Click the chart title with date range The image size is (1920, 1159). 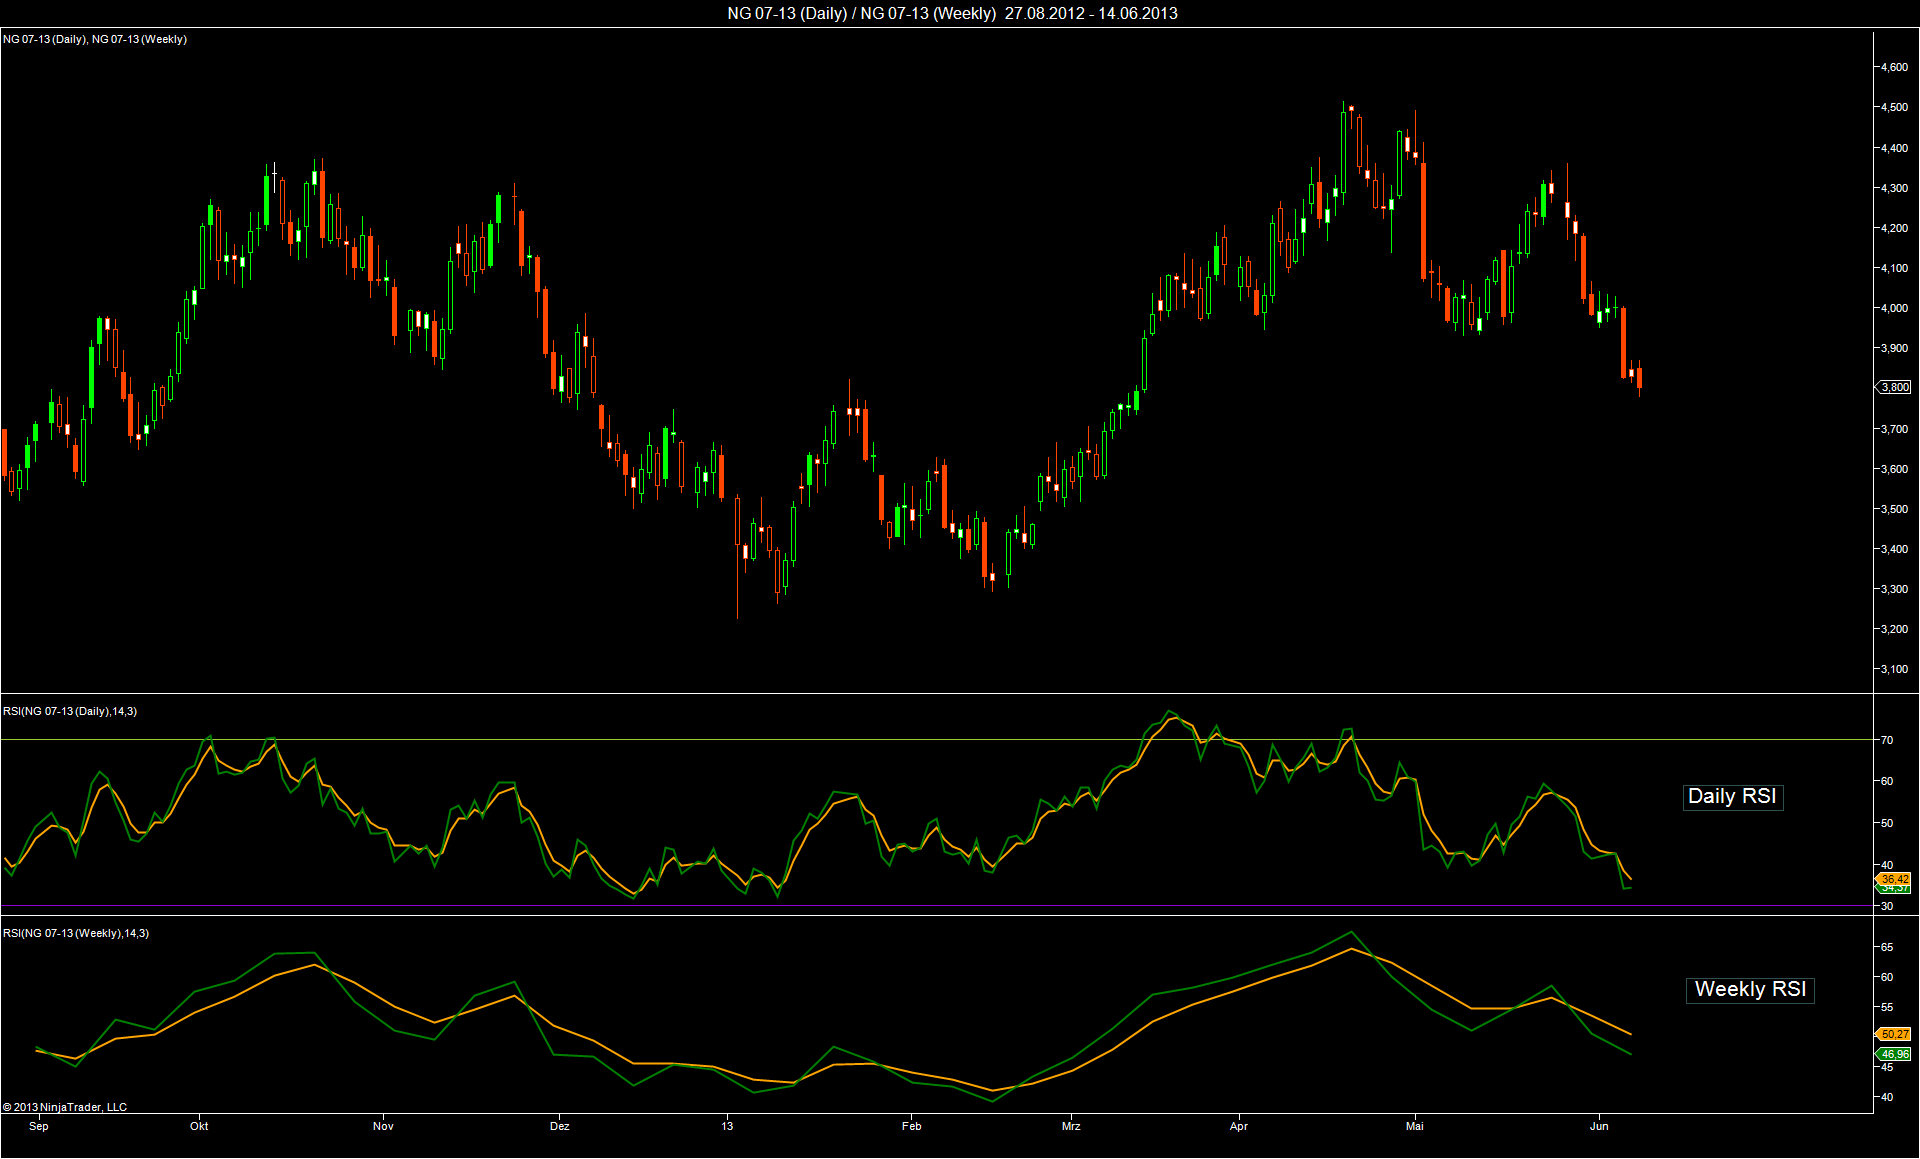pos(951,13)
